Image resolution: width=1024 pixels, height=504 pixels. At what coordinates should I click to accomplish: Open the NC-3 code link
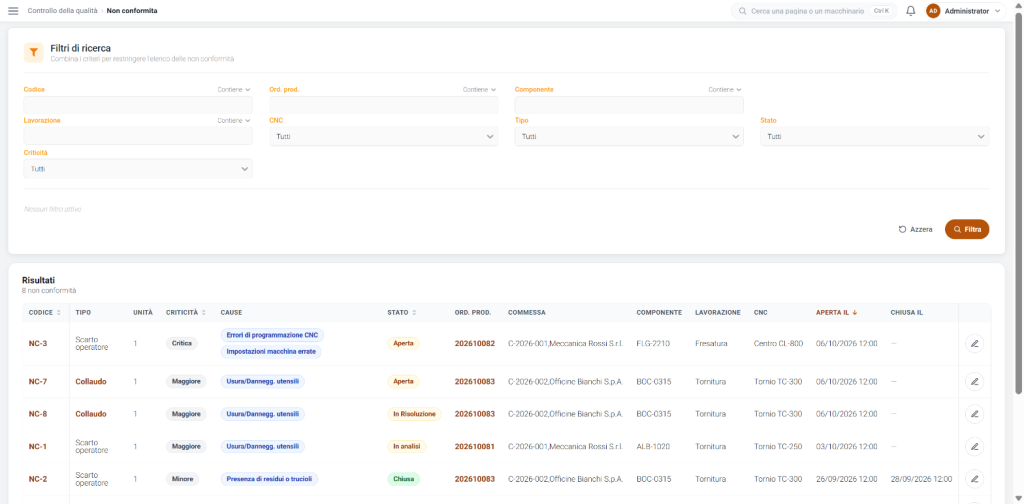point(37,343)
